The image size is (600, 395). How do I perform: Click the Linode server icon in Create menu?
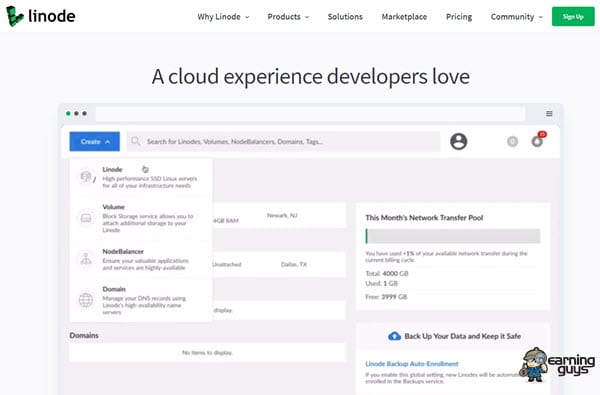86,177
